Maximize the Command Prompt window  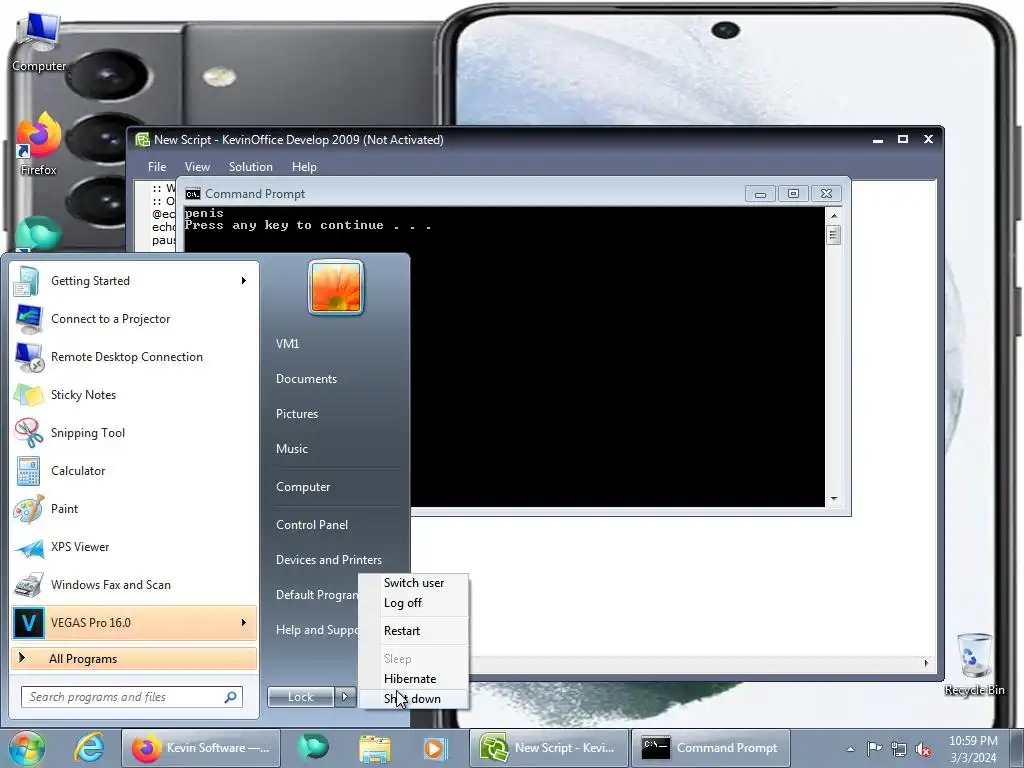(x=793, y=194)
